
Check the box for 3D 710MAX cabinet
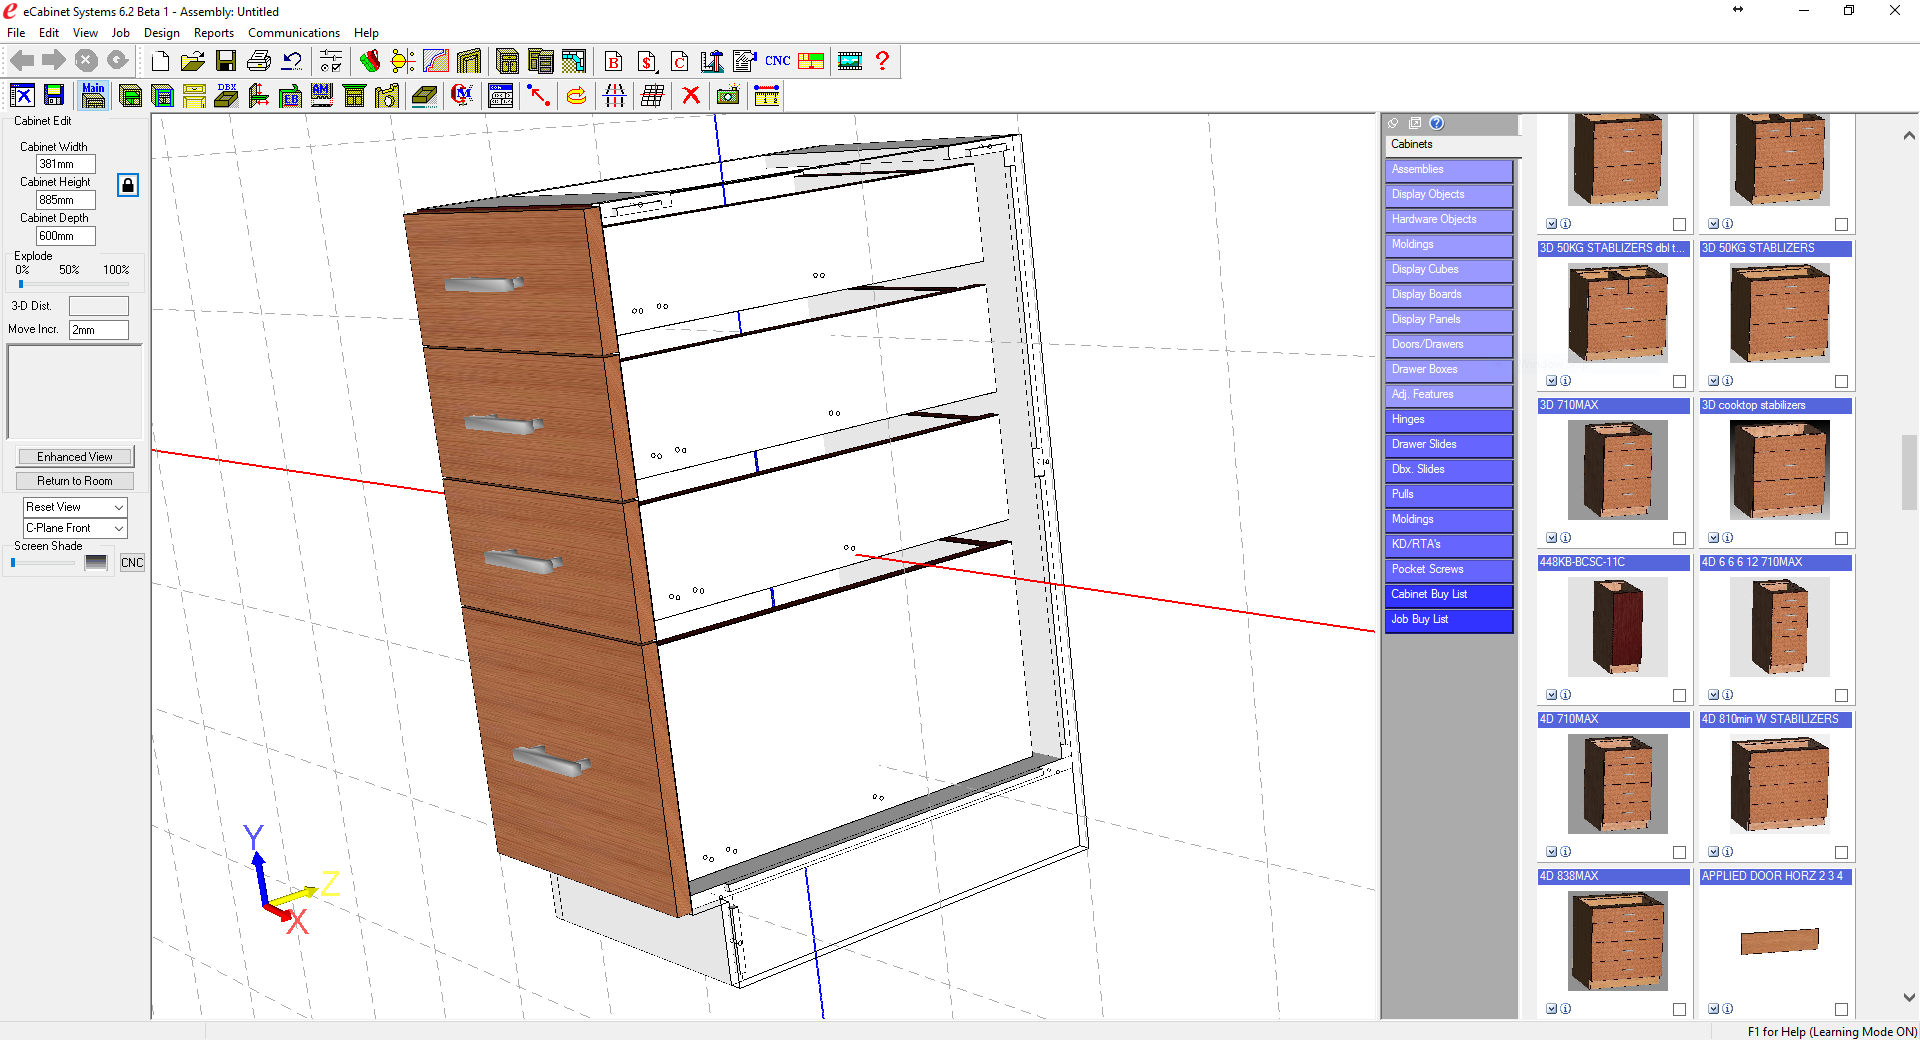click(1679, 538)
